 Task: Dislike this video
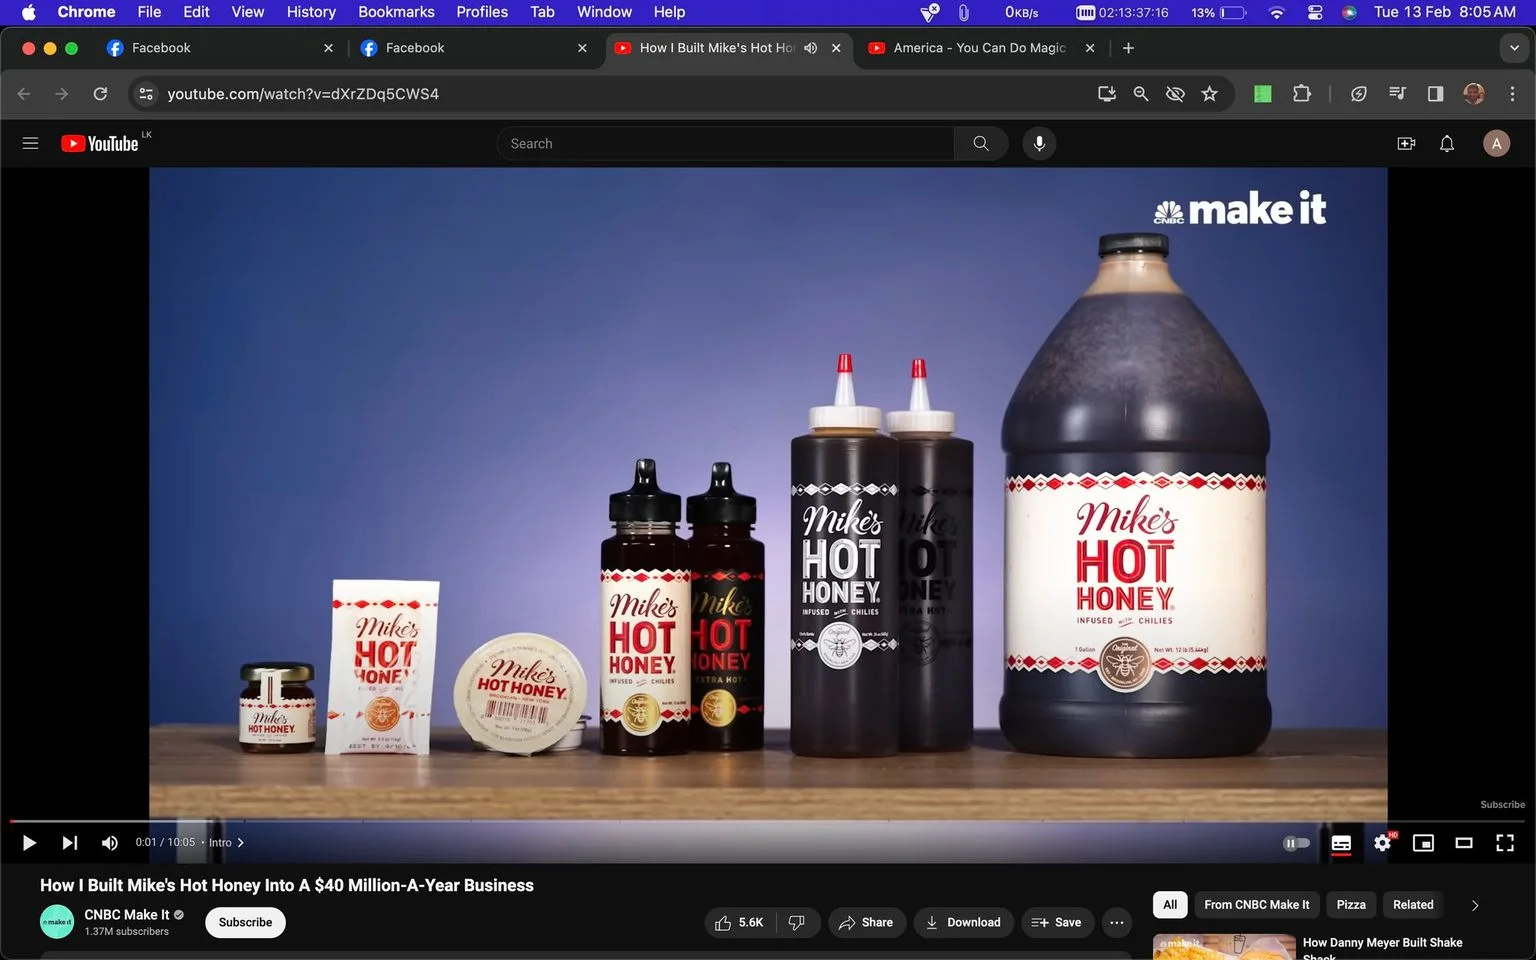(797, 922)
